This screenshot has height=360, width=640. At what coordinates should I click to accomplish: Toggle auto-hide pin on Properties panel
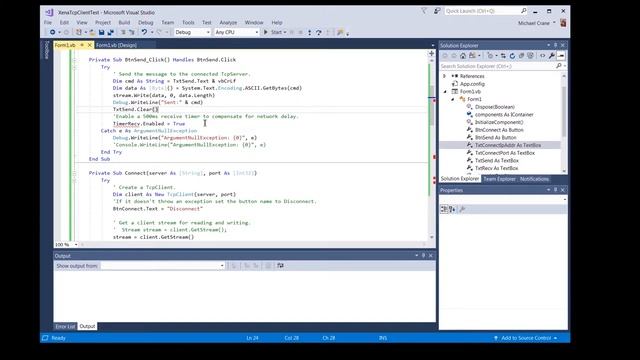coord(556,190)
